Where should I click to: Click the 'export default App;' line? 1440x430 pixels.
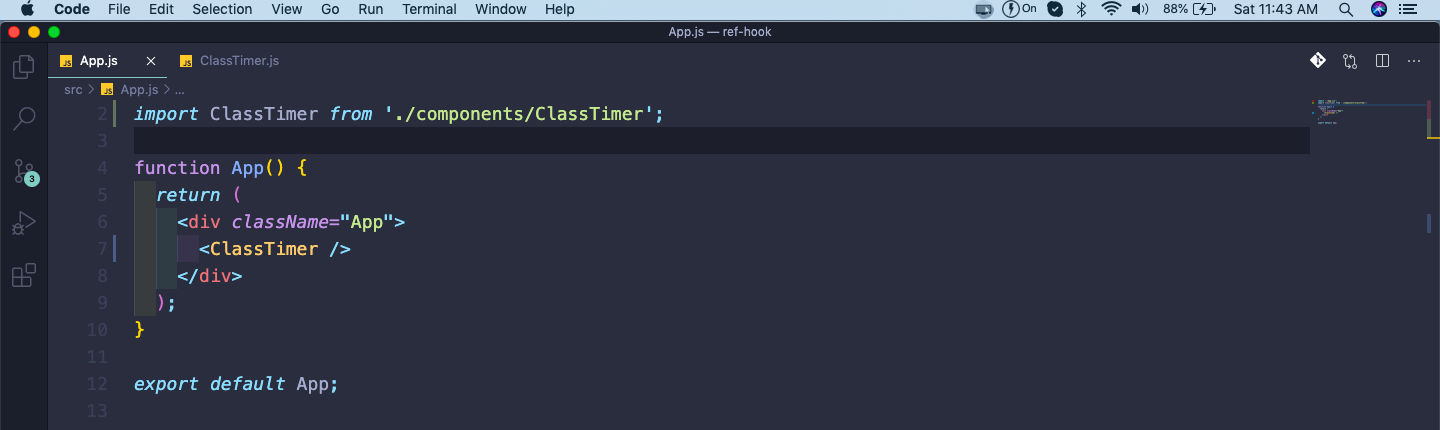[x=237, y=384]
